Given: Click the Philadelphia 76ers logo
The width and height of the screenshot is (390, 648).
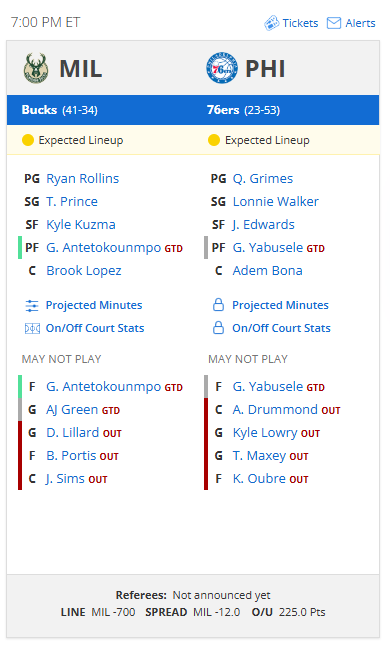Looking at the screenshot, I should coord(222,68).
